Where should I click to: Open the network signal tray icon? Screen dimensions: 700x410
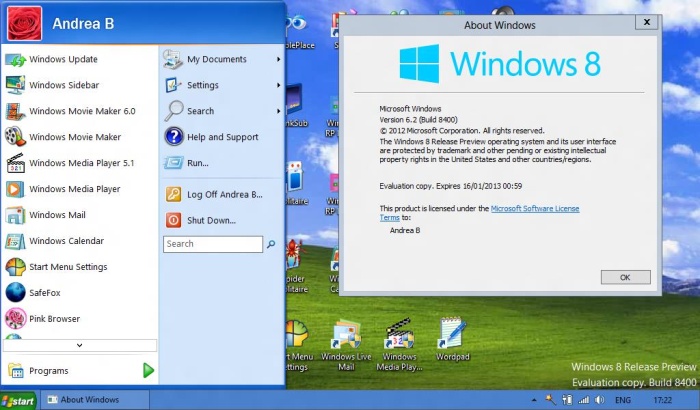(x=583, y=400)
